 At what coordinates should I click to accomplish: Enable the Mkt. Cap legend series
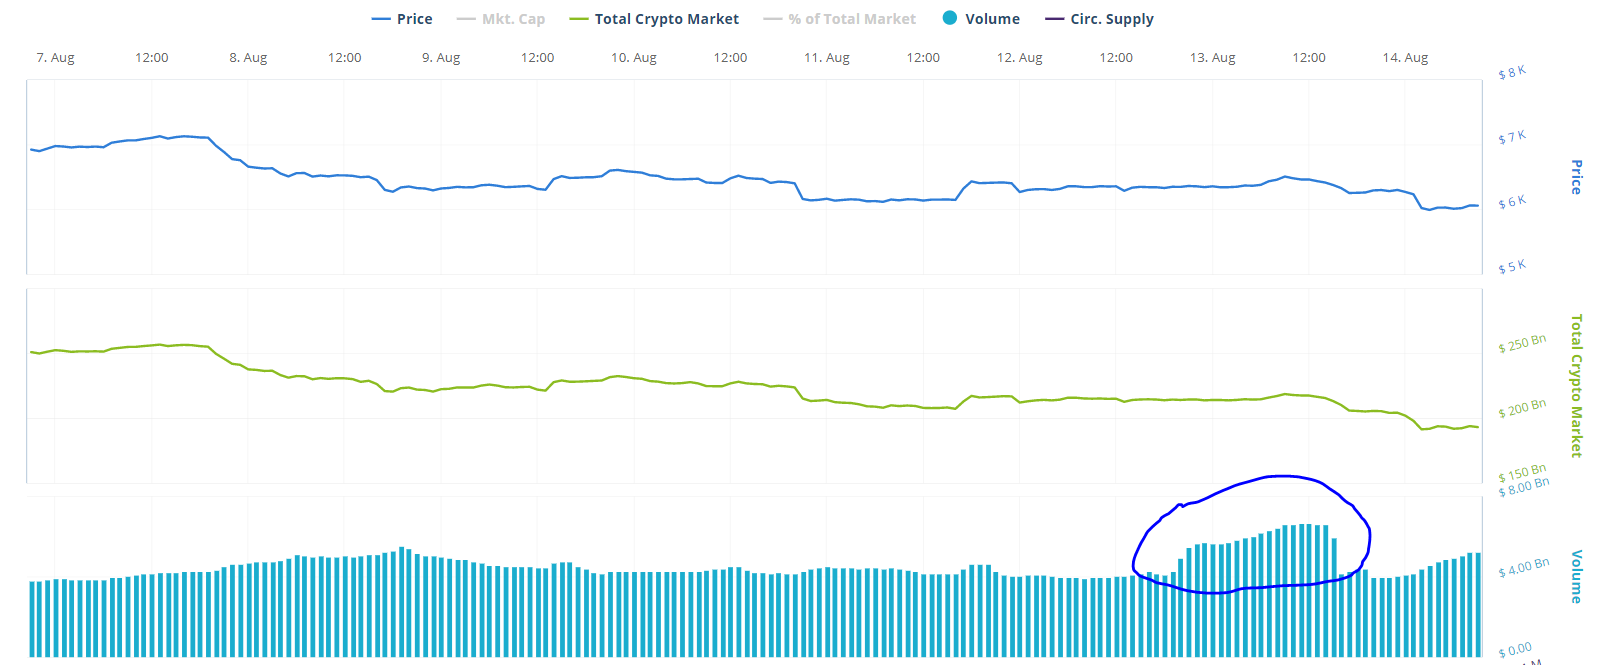coord(500,19)
